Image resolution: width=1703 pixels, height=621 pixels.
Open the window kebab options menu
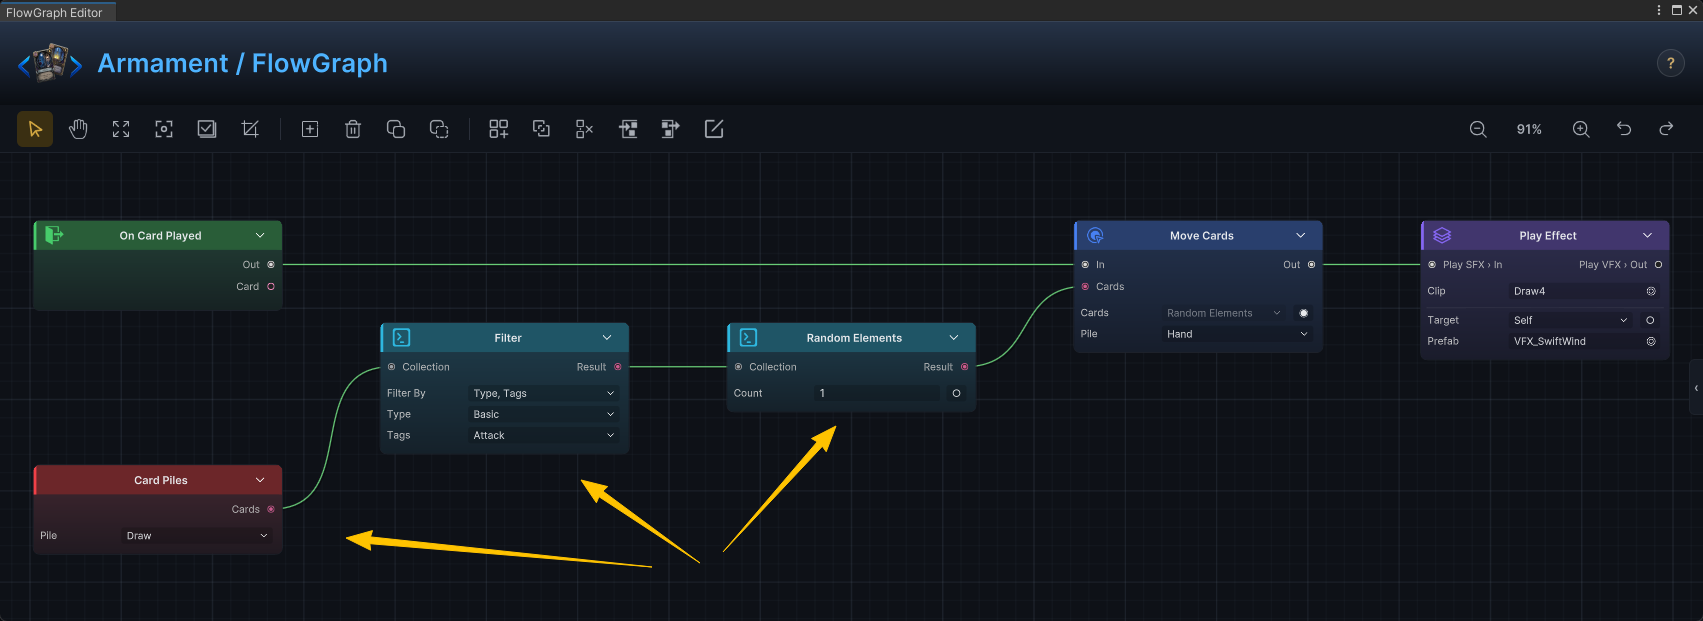1659,10
